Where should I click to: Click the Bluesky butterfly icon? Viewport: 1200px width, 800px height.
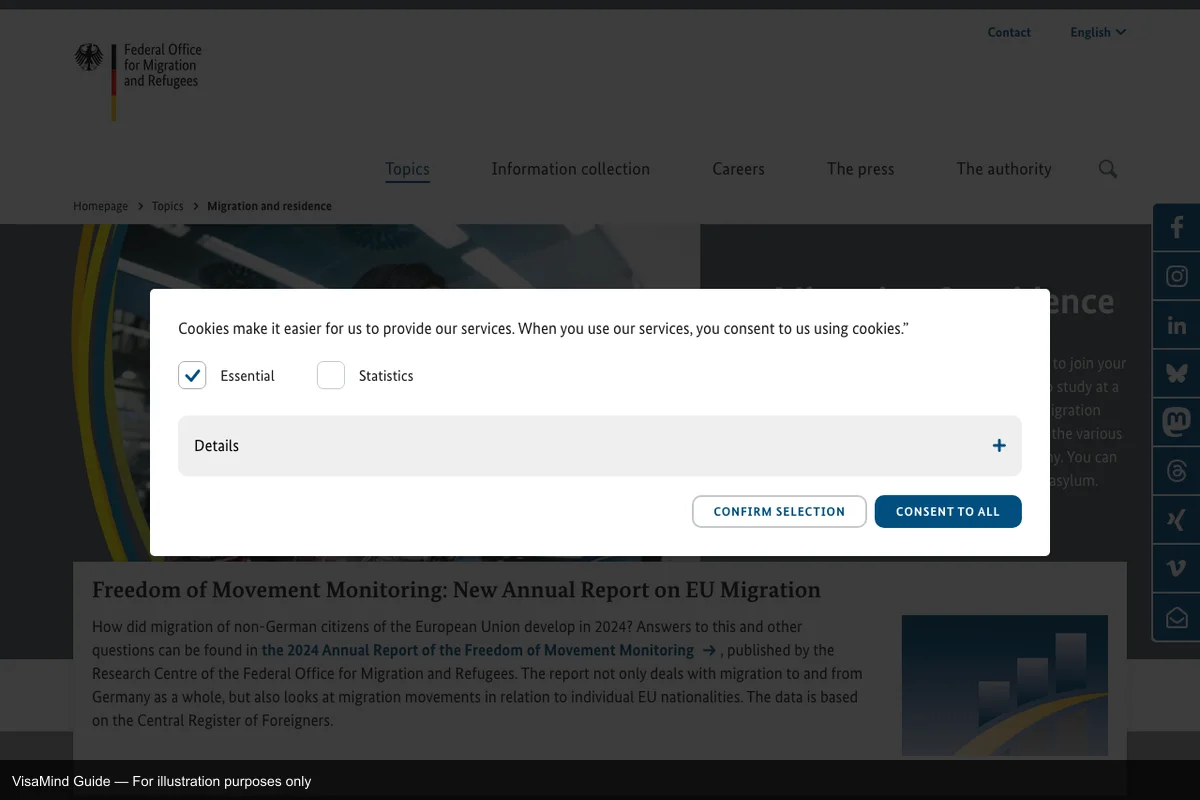(x=1177, y=374)
